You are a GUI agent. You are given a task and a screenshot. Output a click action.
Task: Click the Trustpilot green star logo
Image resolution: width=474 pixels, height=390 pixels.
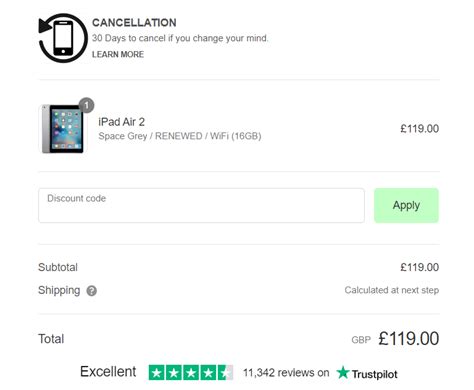click(343, 373)
